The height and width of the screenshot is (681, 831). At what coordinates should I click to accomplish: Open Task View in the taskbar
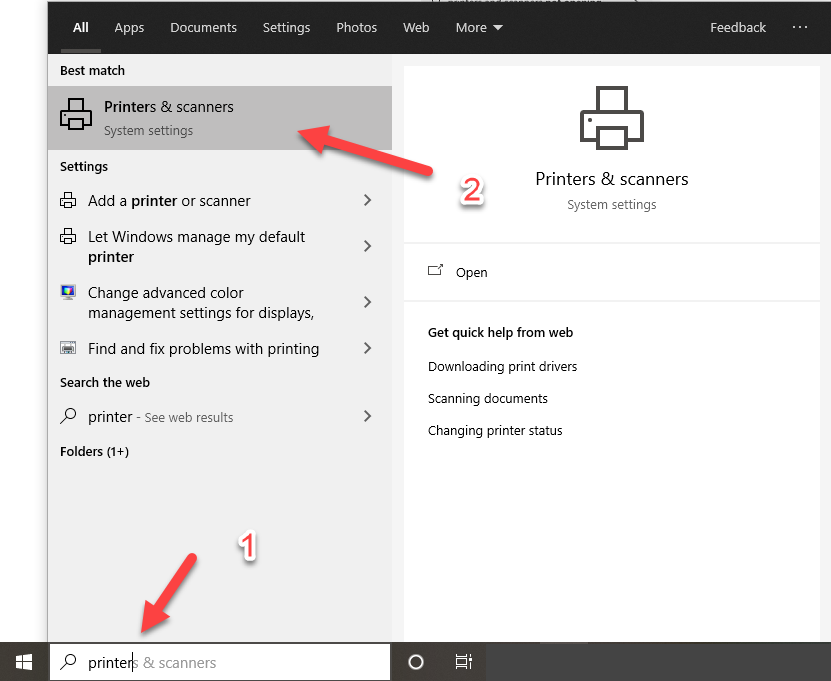click(464, 662)
